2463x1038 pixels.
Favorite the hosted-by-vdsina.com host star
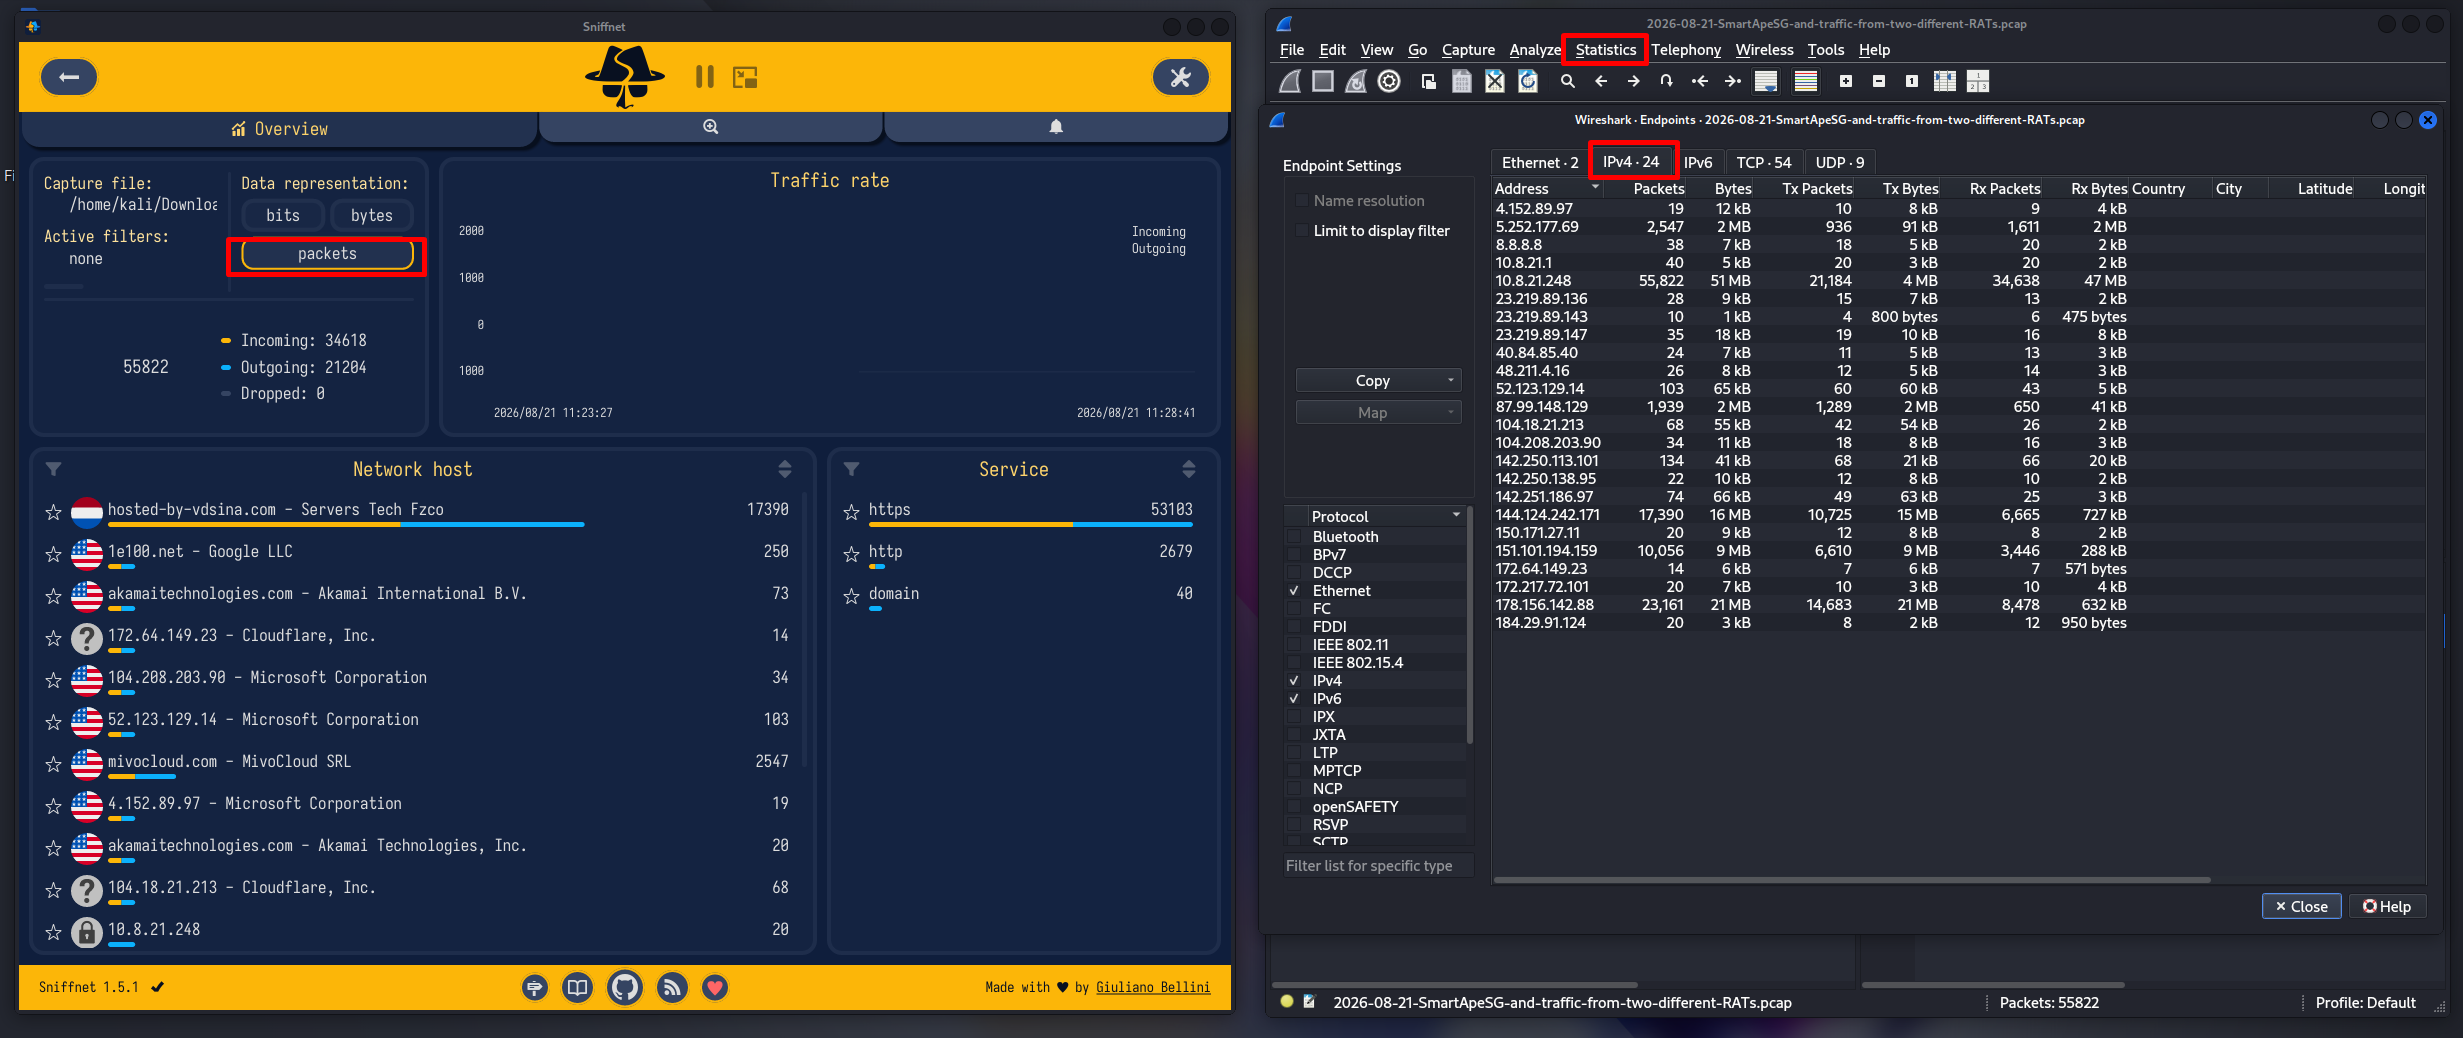[53, 512]
